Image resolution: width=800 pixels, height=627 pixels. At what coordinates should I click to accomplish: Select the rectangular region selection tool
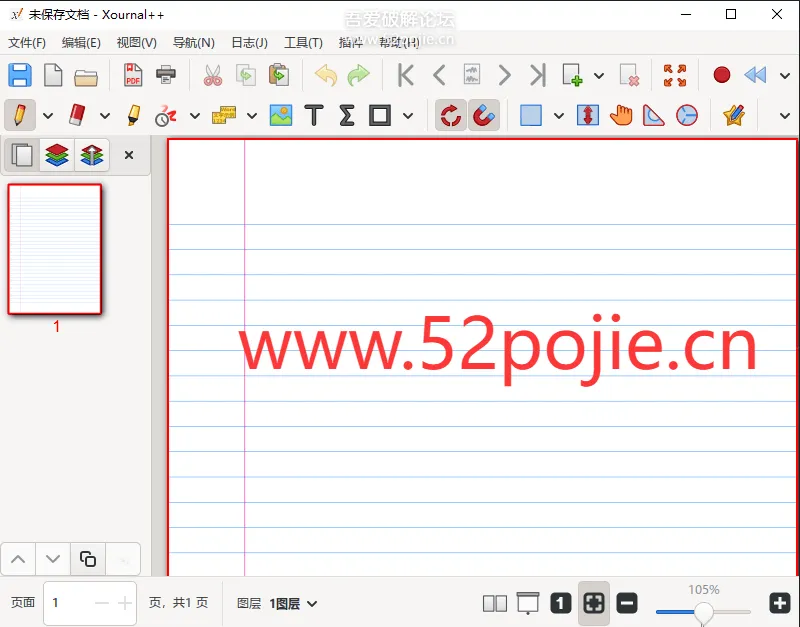click(531, 115)
